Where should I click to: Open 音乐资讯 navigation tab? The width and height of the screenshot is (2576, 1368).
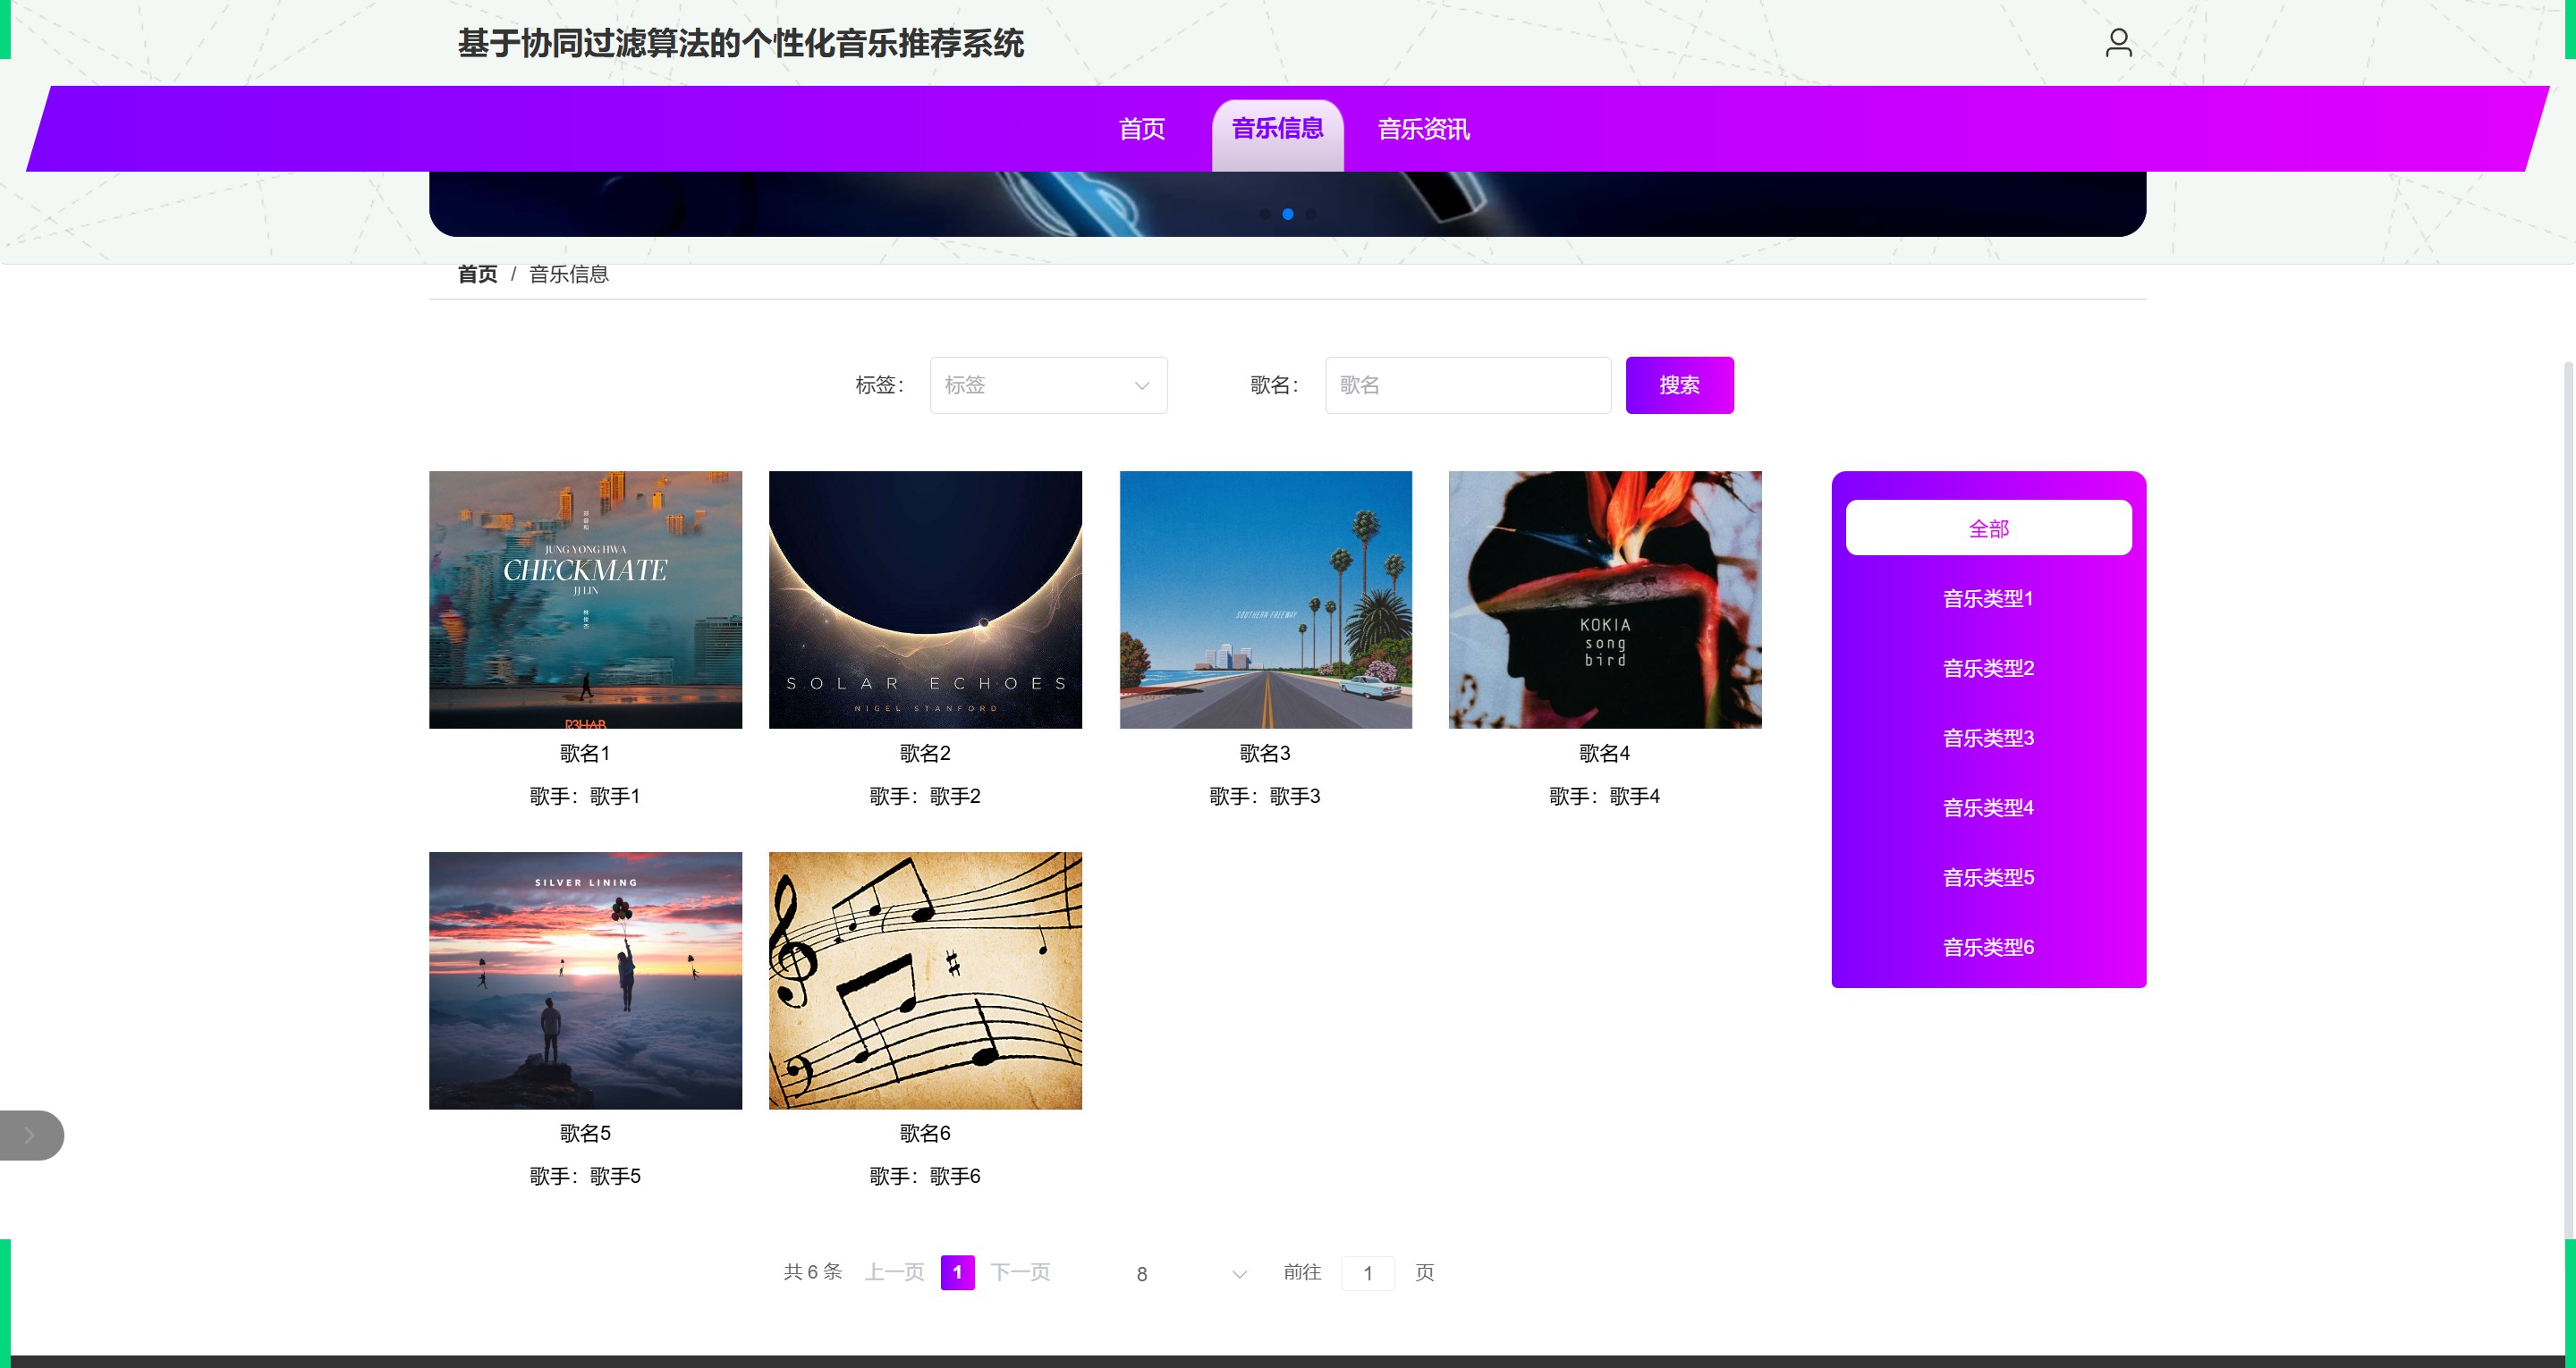[1423, 129]
